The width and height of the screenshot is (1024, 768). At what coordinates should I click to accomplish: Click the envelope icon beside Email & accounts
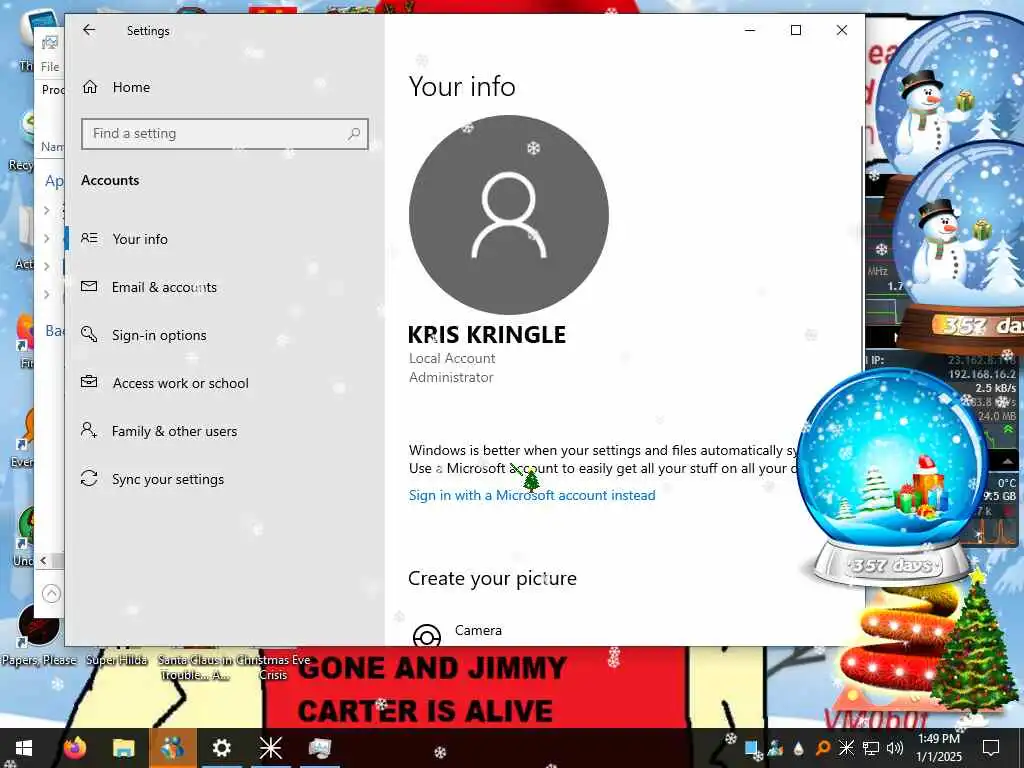tap(89, 286)
